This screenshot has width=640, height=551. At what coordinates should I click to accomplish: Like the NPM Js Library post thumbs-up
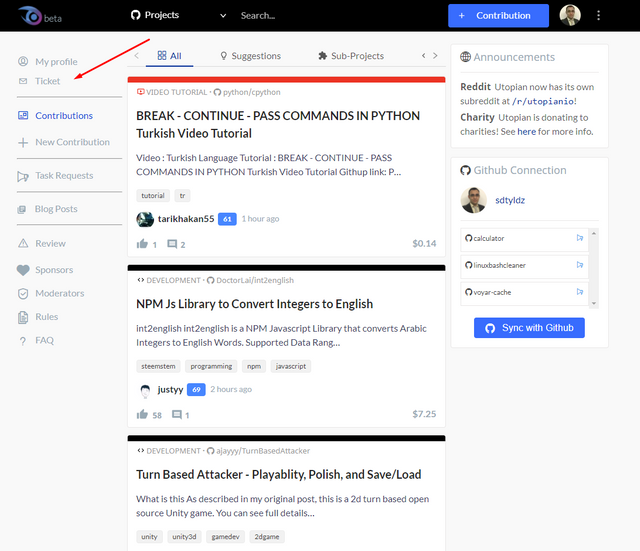142,415
